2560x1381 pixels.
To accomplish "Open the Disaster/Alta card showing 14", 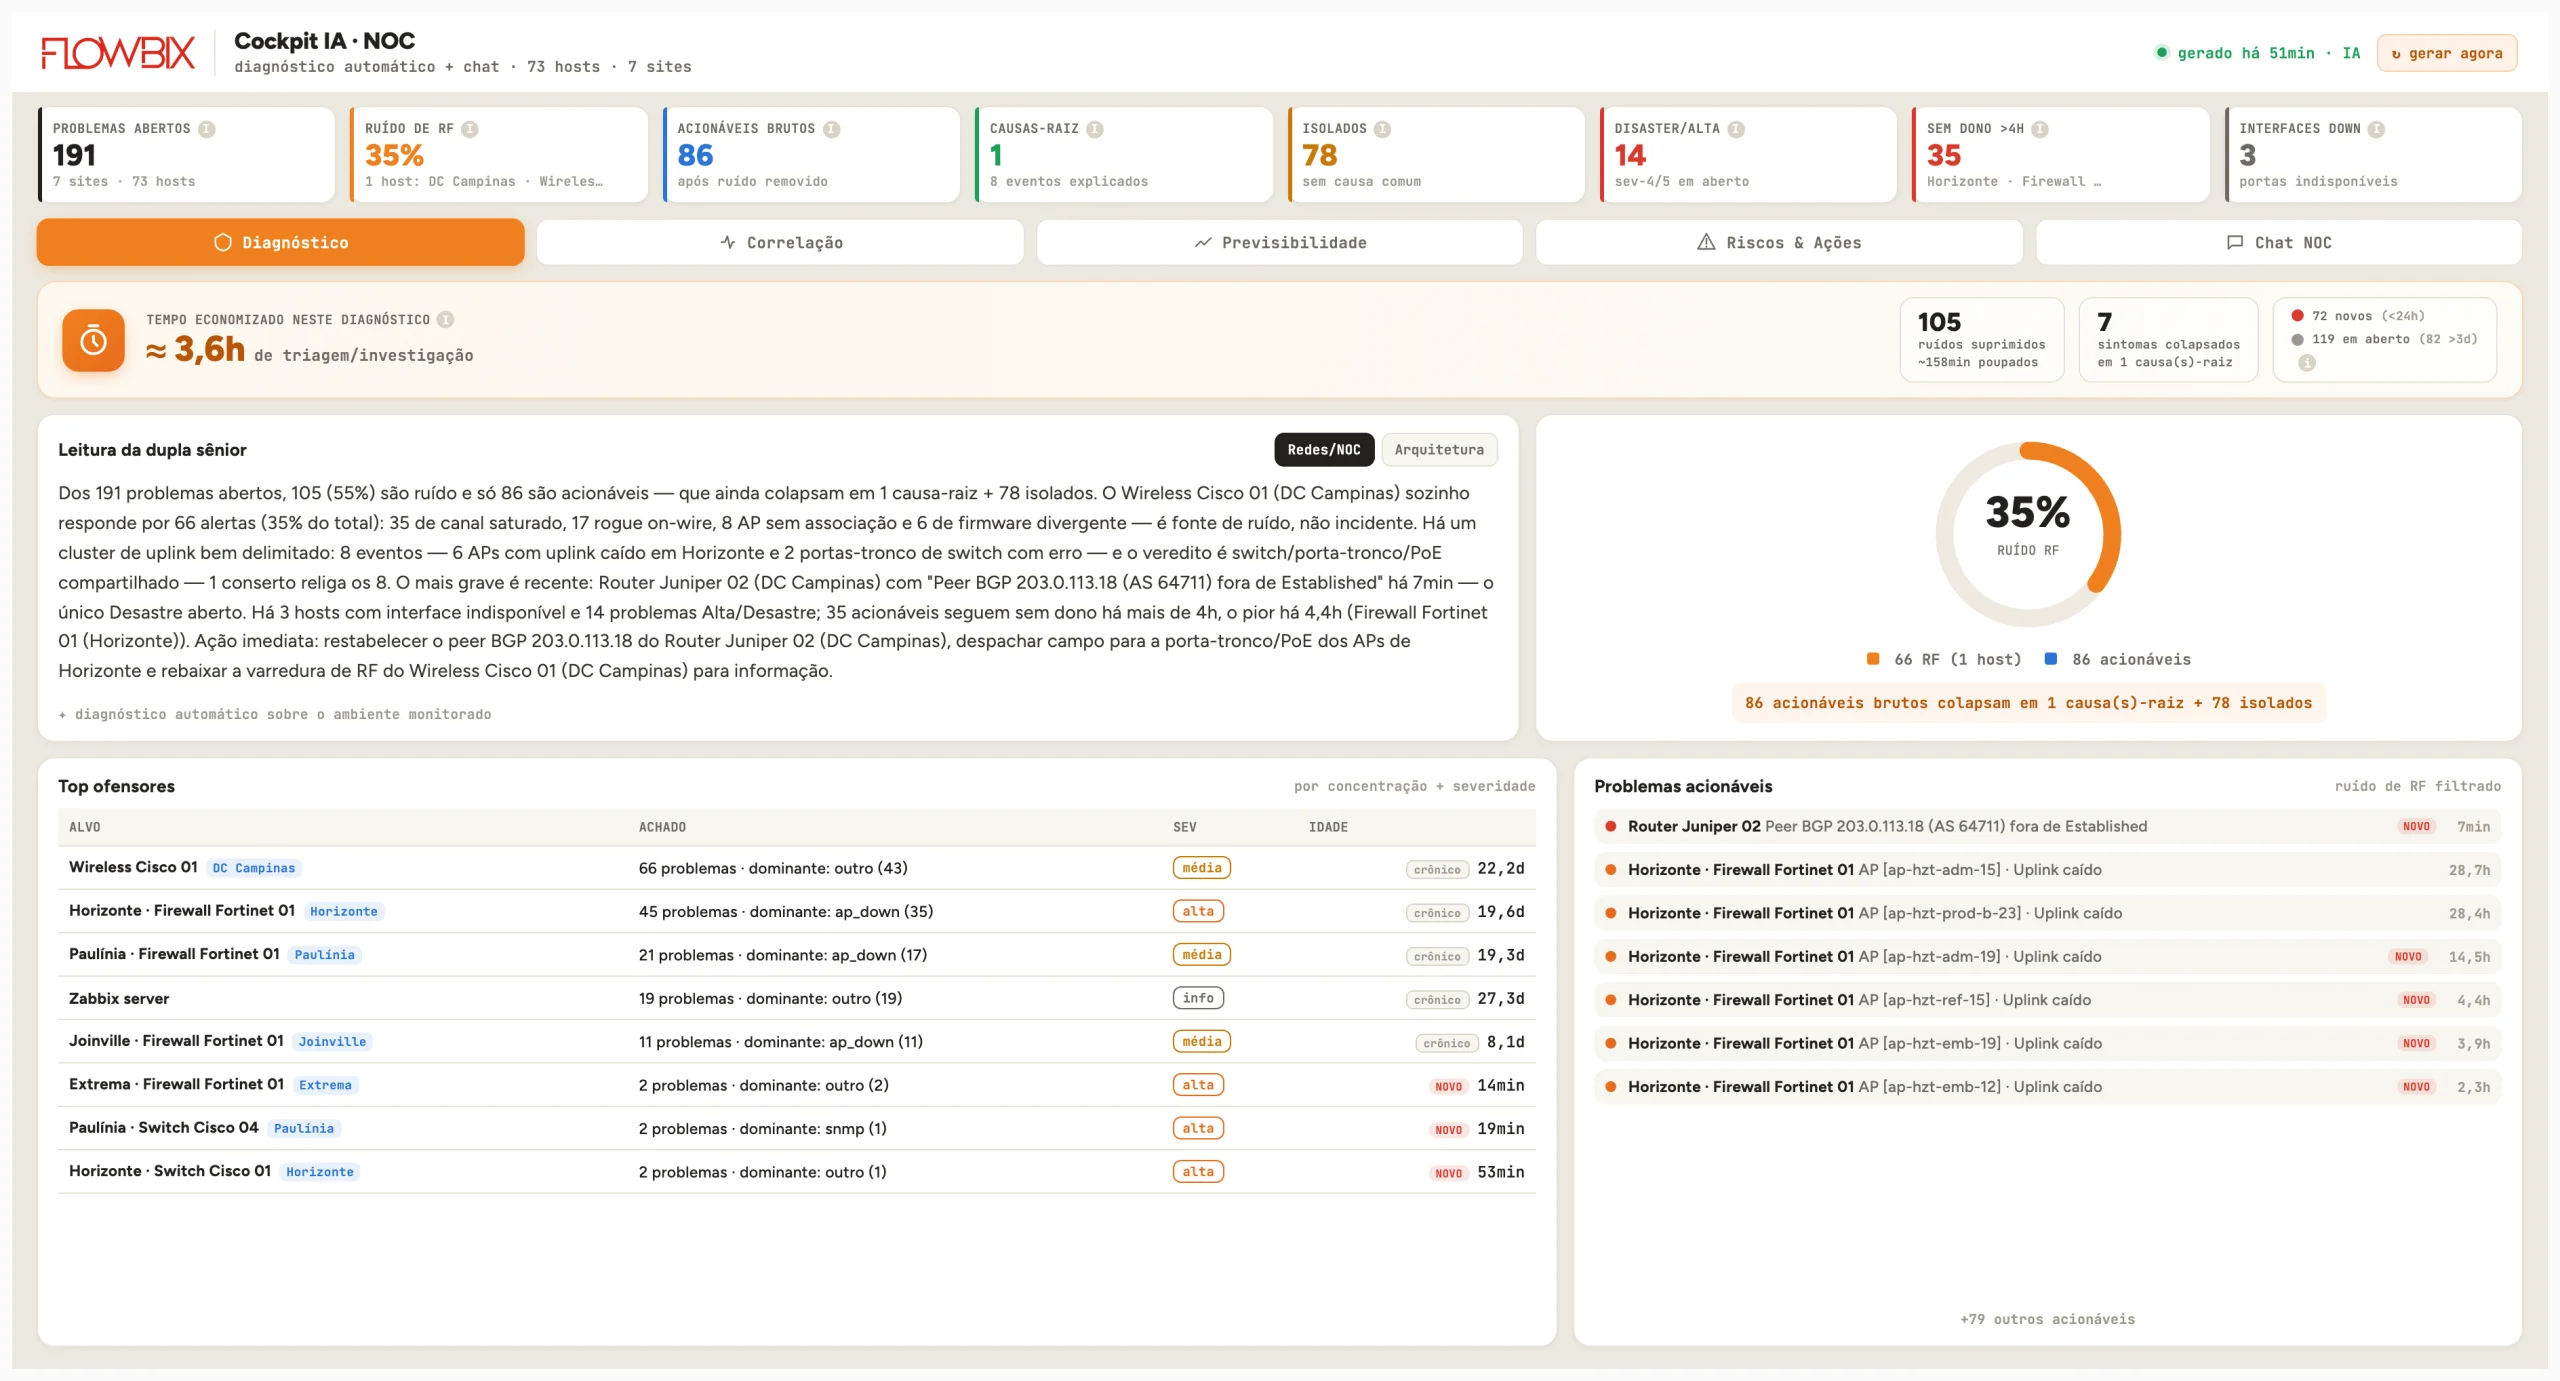I will click(x=1749, y=155).
